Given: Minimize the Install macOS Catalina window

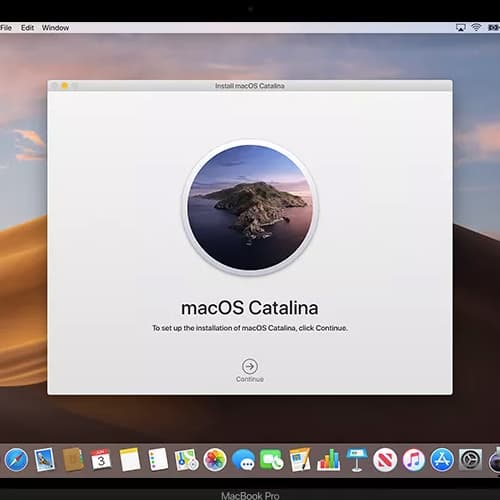Looking at the screenshot, I should [65, 86].
